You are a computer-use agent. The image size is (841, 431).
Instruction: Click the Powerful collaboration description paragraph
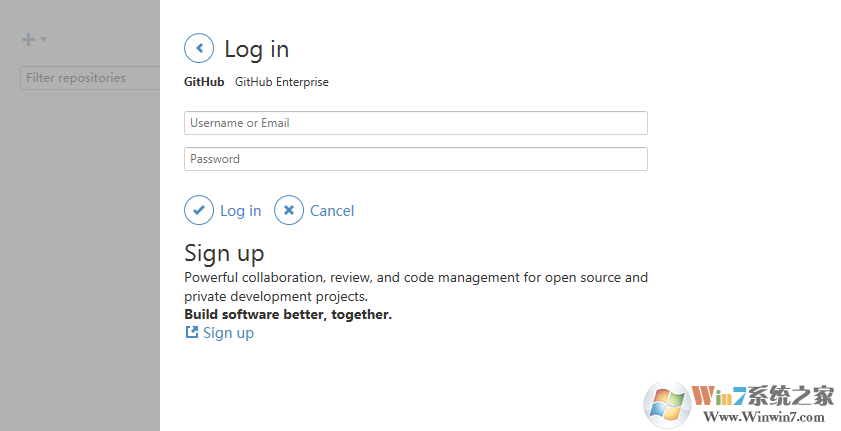[416, 287]
